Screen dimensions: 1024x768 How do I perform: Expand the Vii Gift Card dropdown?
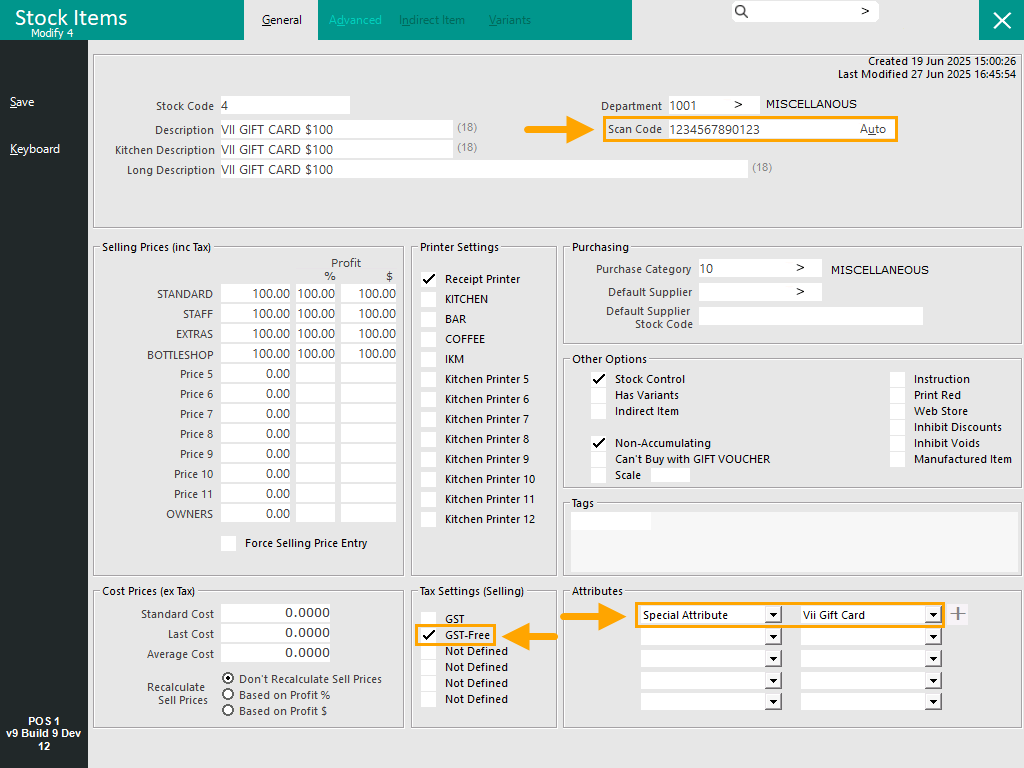tap(932, 615)
